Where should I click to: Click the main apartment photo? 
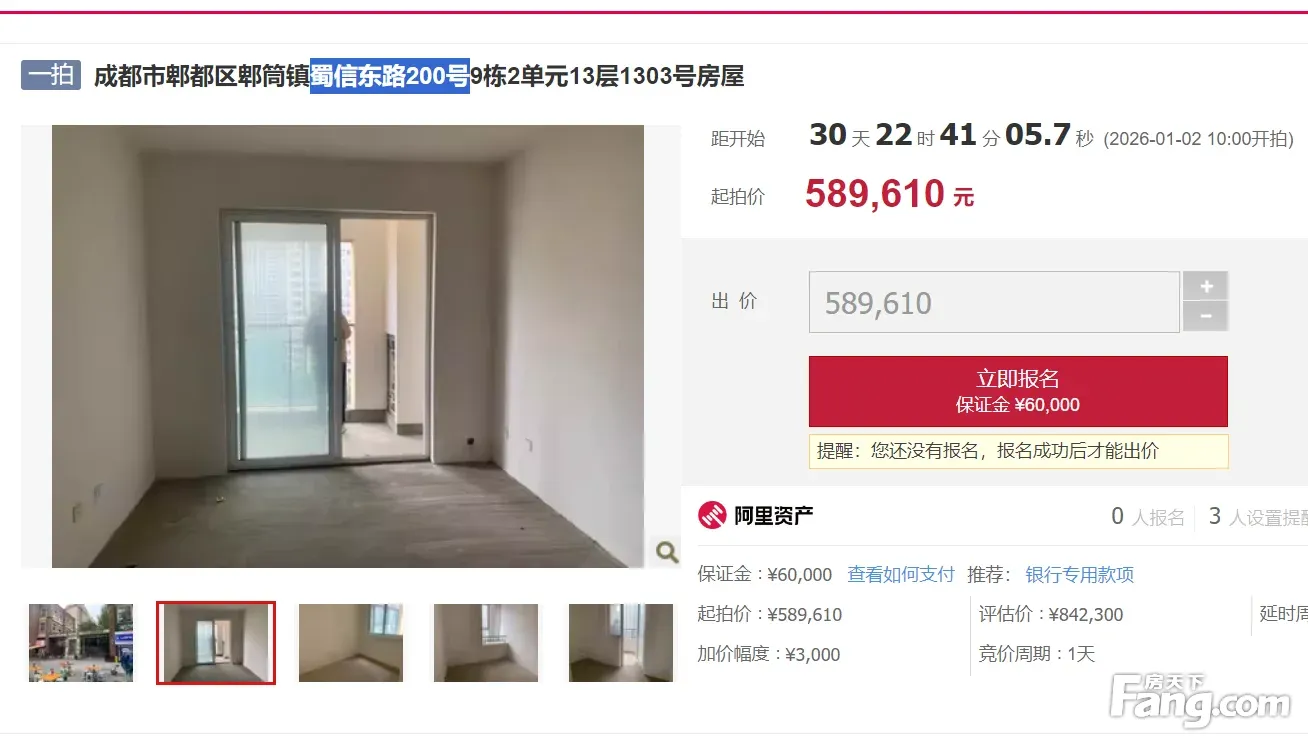(x=348, y=346)
